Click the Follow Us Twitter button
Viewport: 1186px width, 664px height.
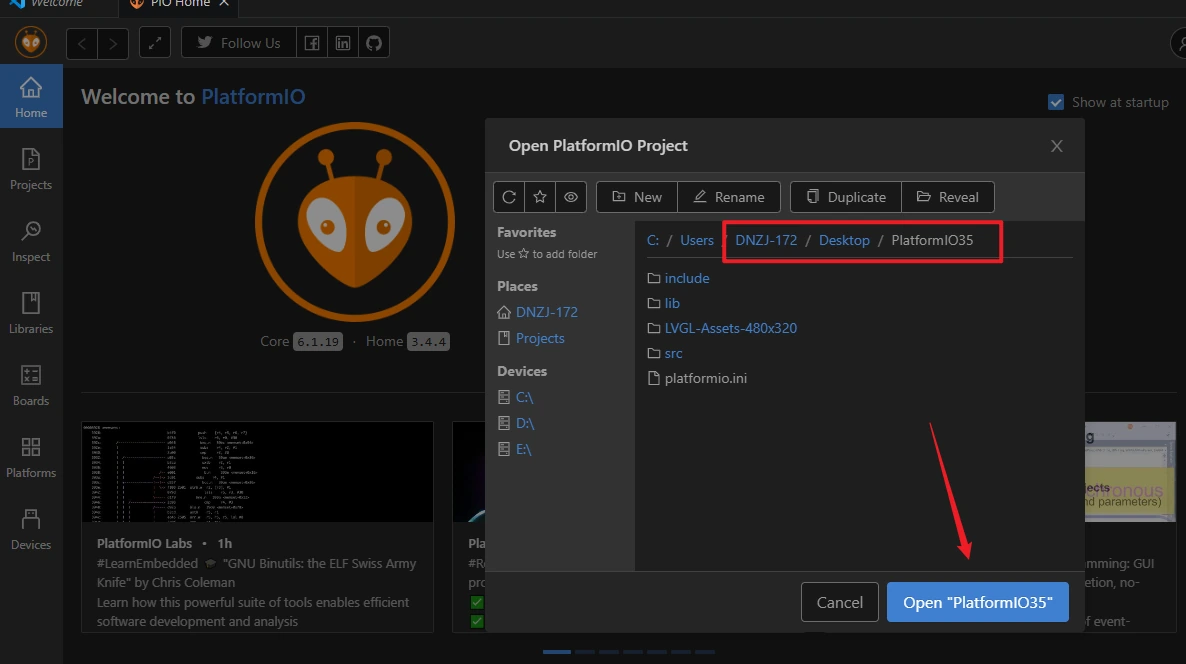coord(238,43)
